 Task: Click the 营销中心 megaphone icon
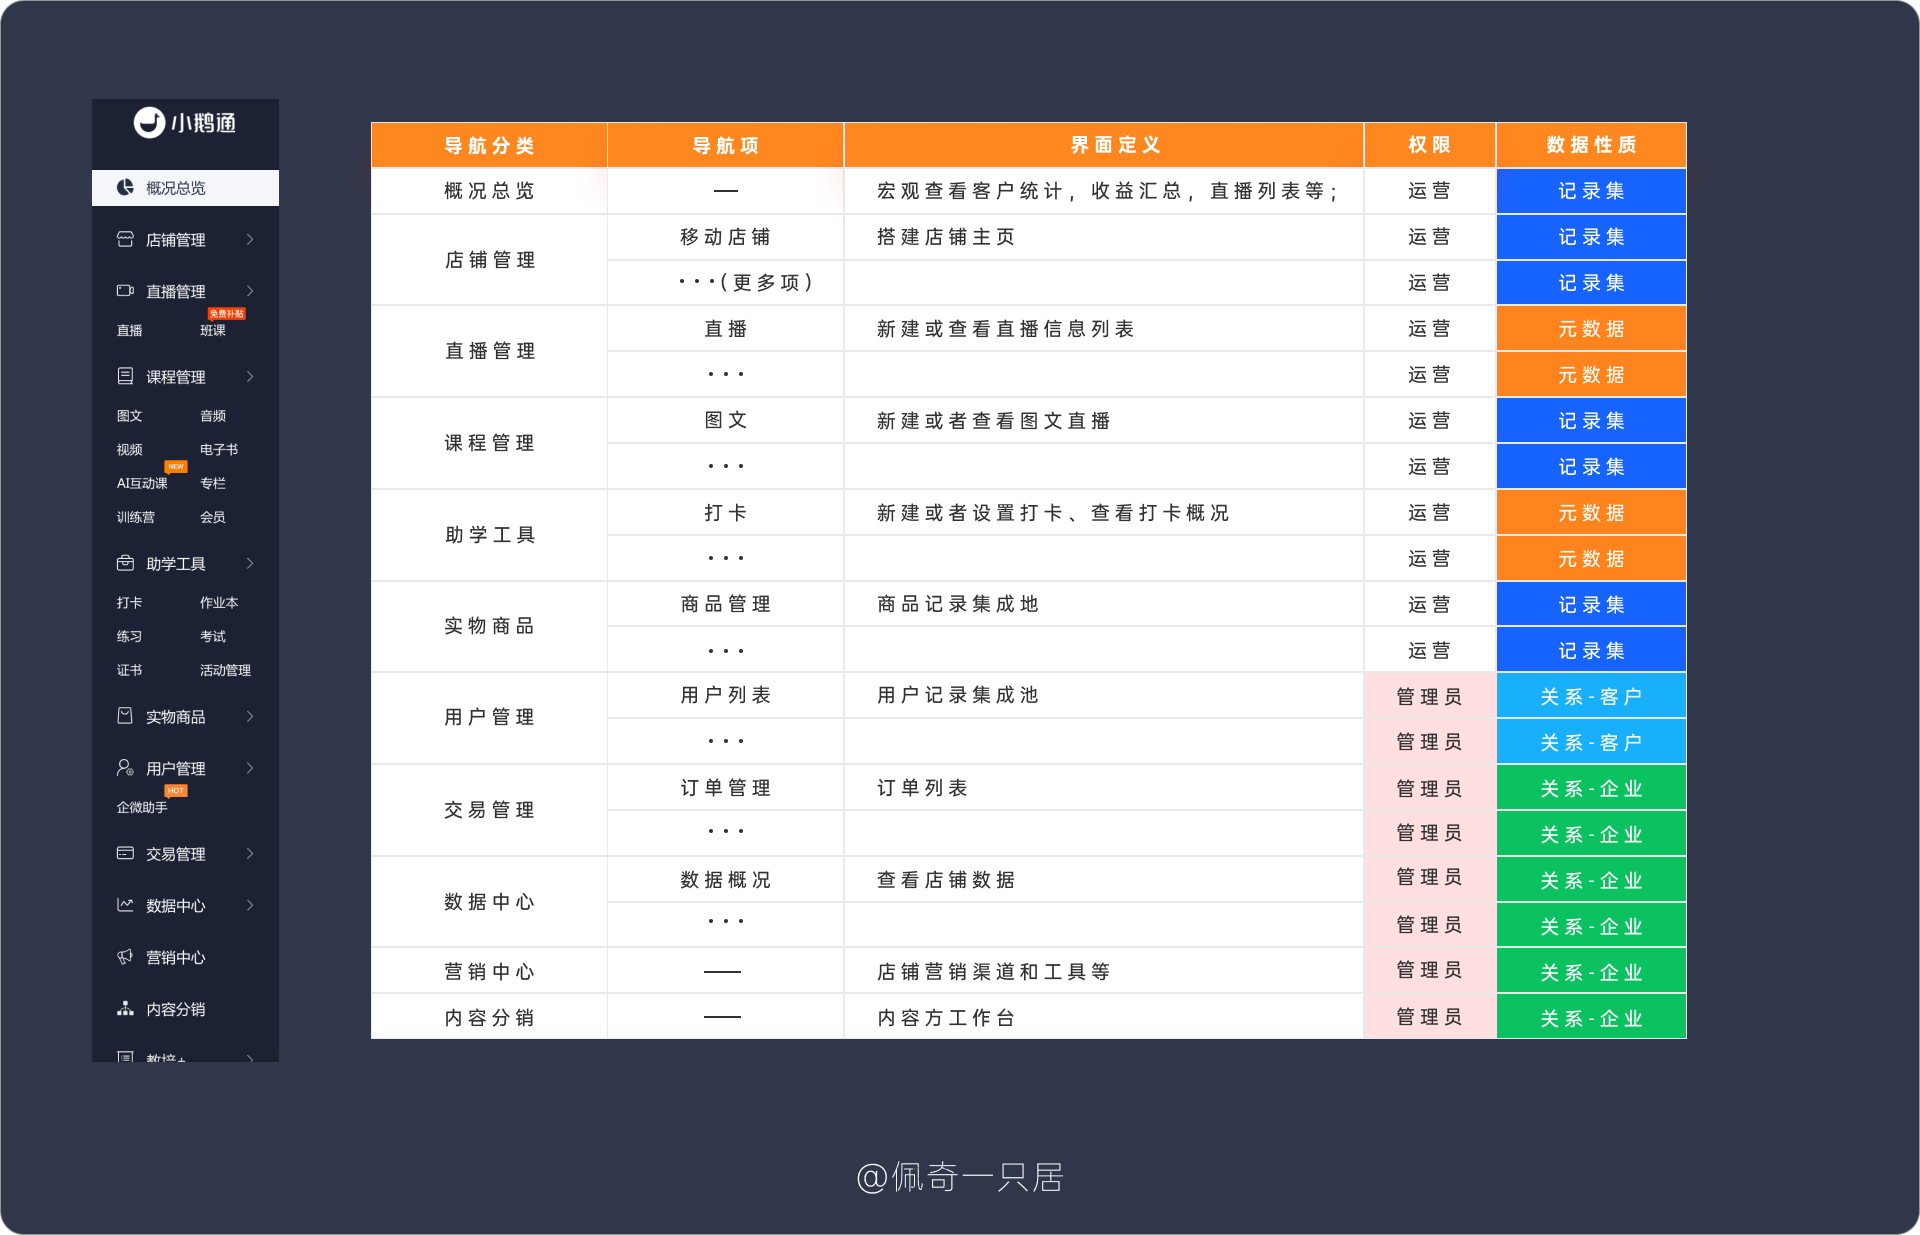click(x=125, y=957)
